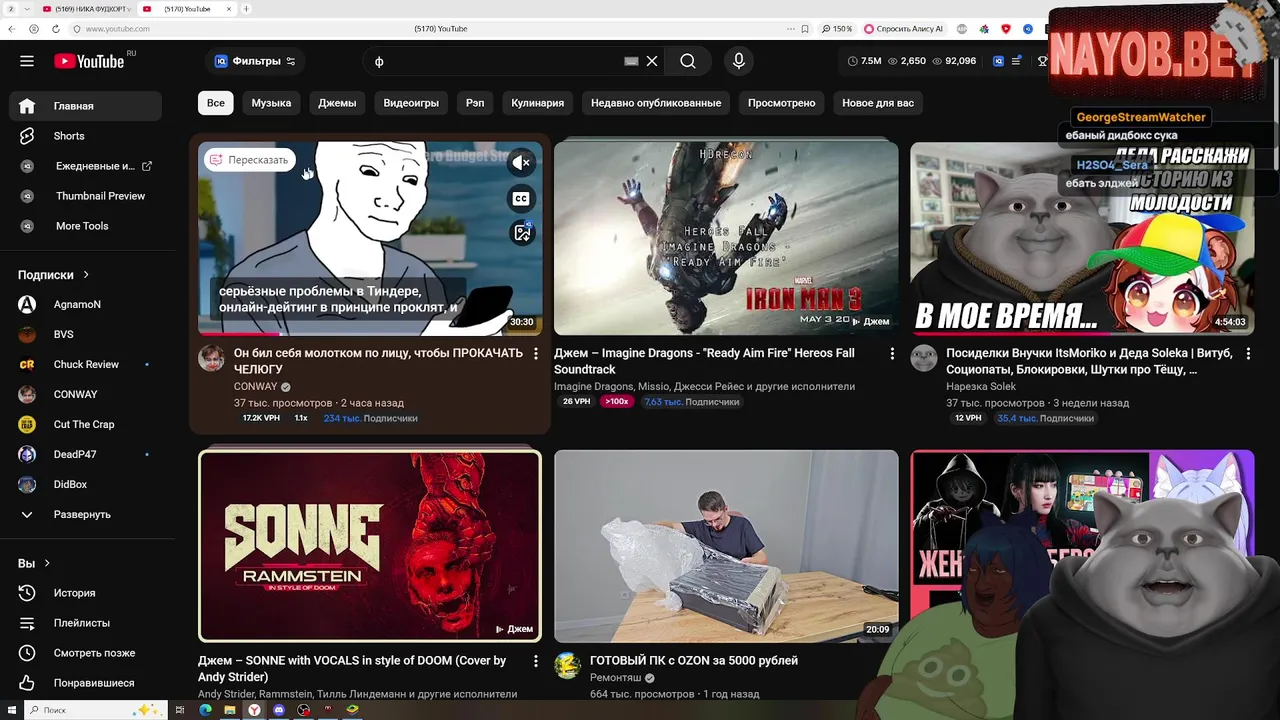Open the on-screen keyboard icon in search
This screenshot has height=720, width=1280.
(x=631, y=61)
